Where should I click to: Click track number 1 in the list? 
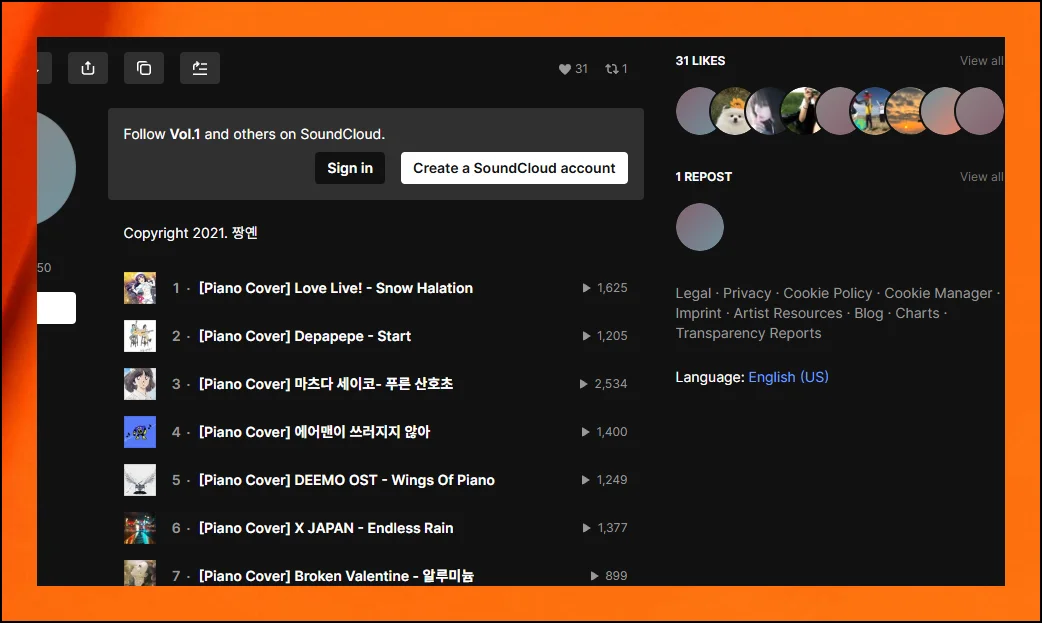[176, 288]
